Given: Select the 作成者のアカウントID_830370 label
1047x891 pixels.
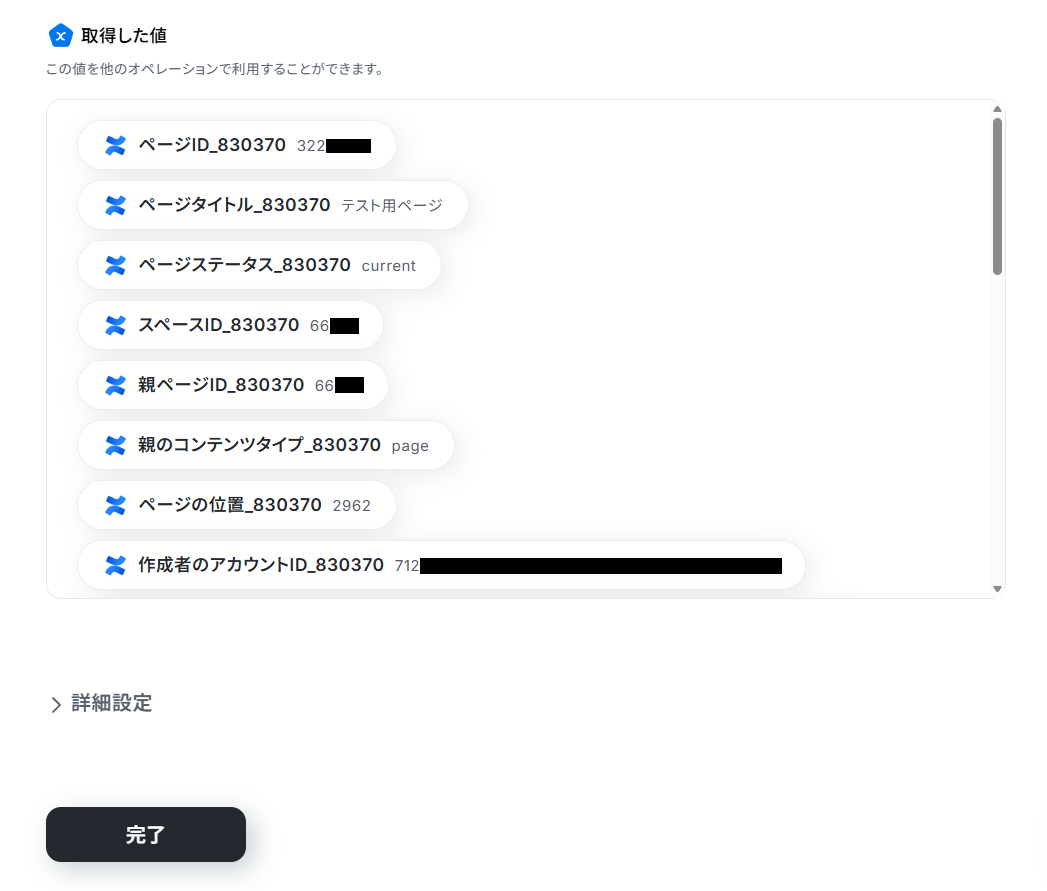Looking at the screenshot, I should pyautogui.click(x=260, y=565).
